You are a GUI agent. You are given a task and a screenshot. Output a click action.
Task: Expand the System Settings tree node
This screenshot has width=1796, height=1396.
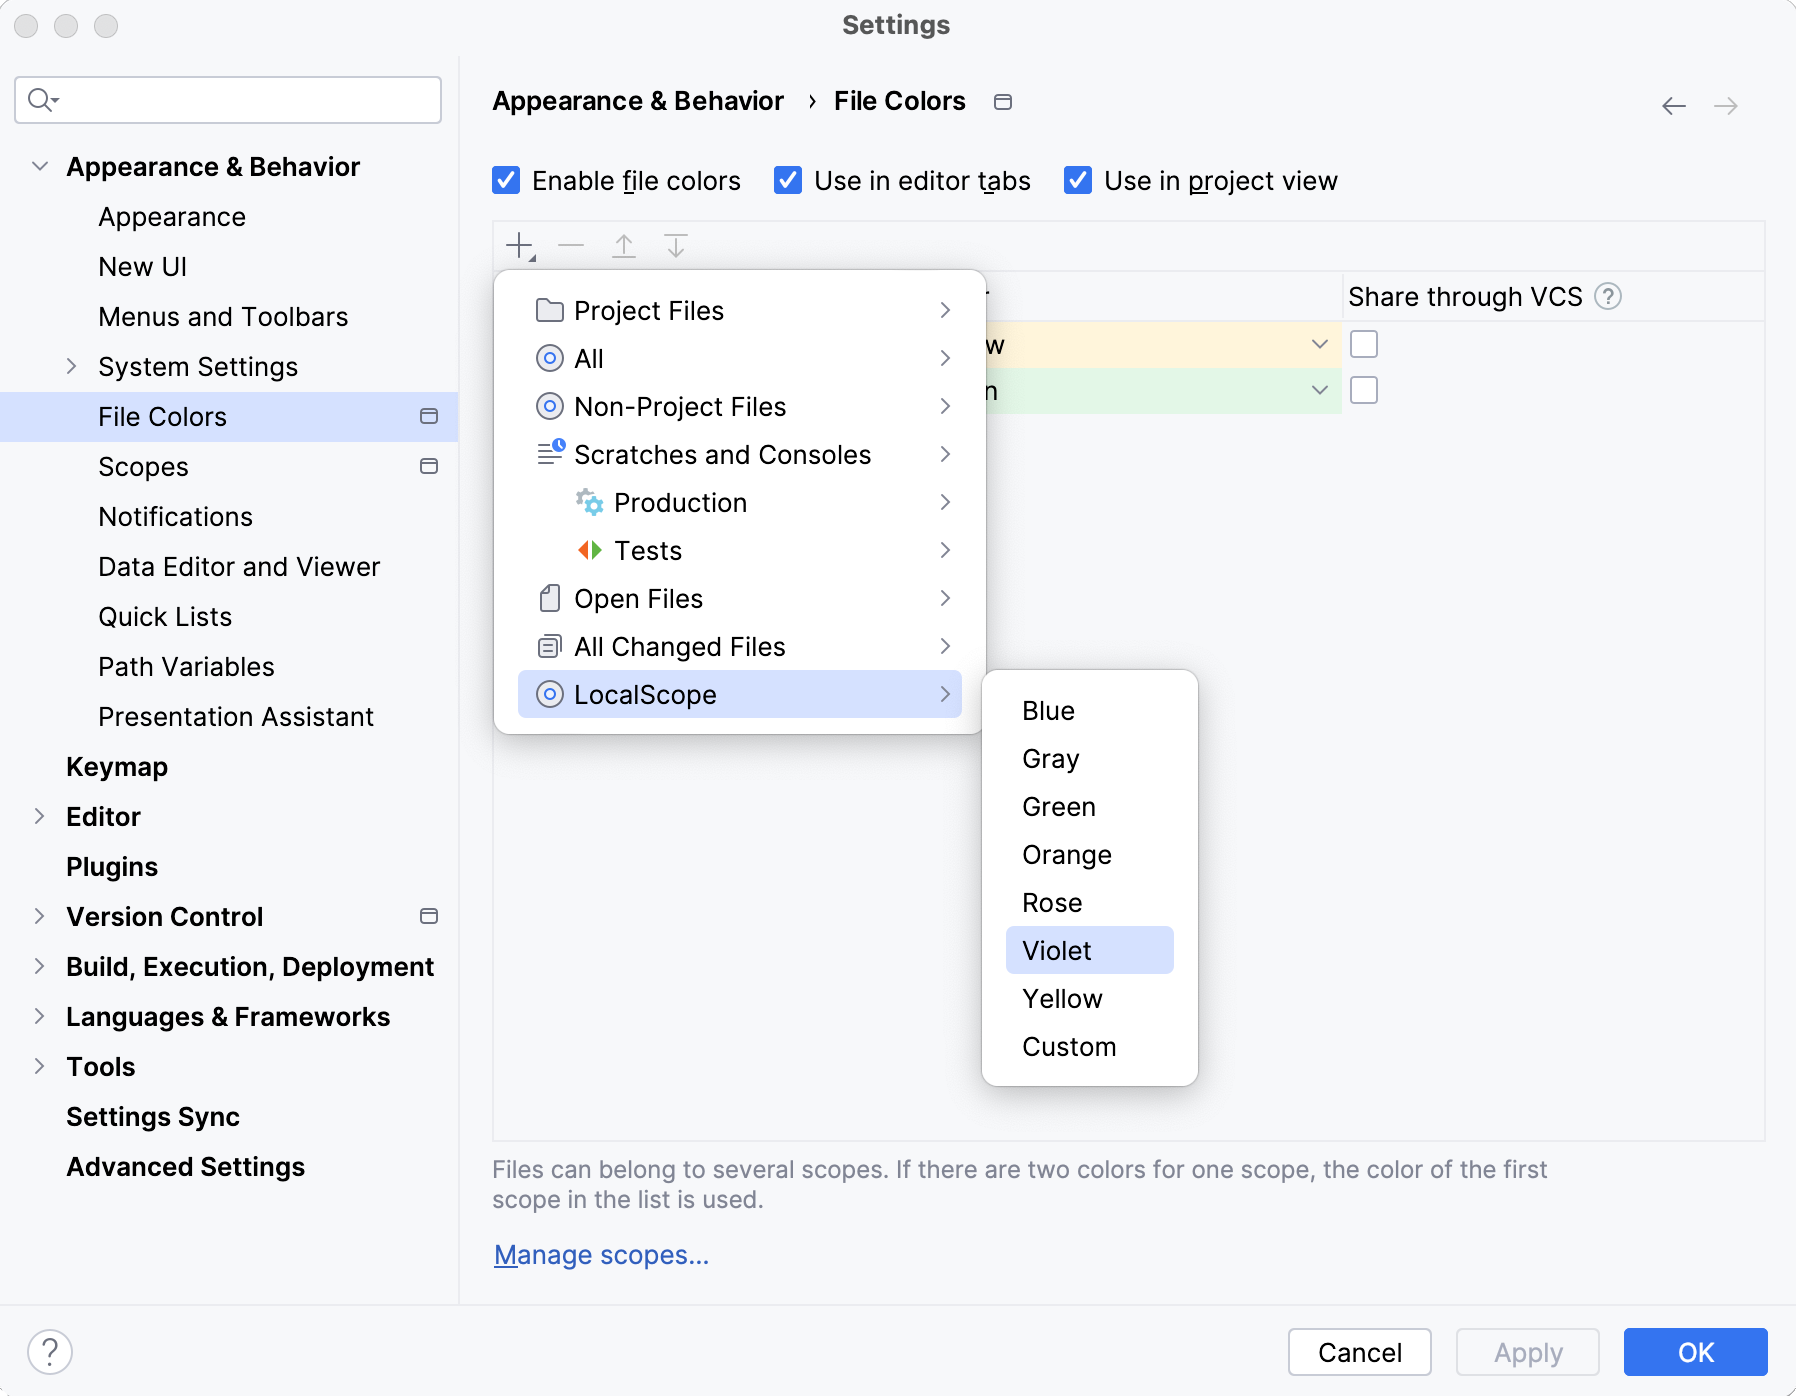pos(72,367)
